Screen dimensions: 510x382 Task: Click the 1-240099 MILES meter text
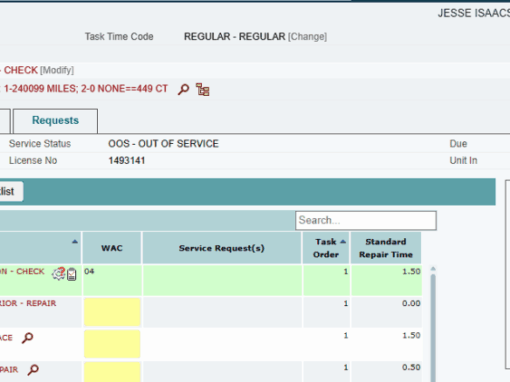[x=40, y=89]
